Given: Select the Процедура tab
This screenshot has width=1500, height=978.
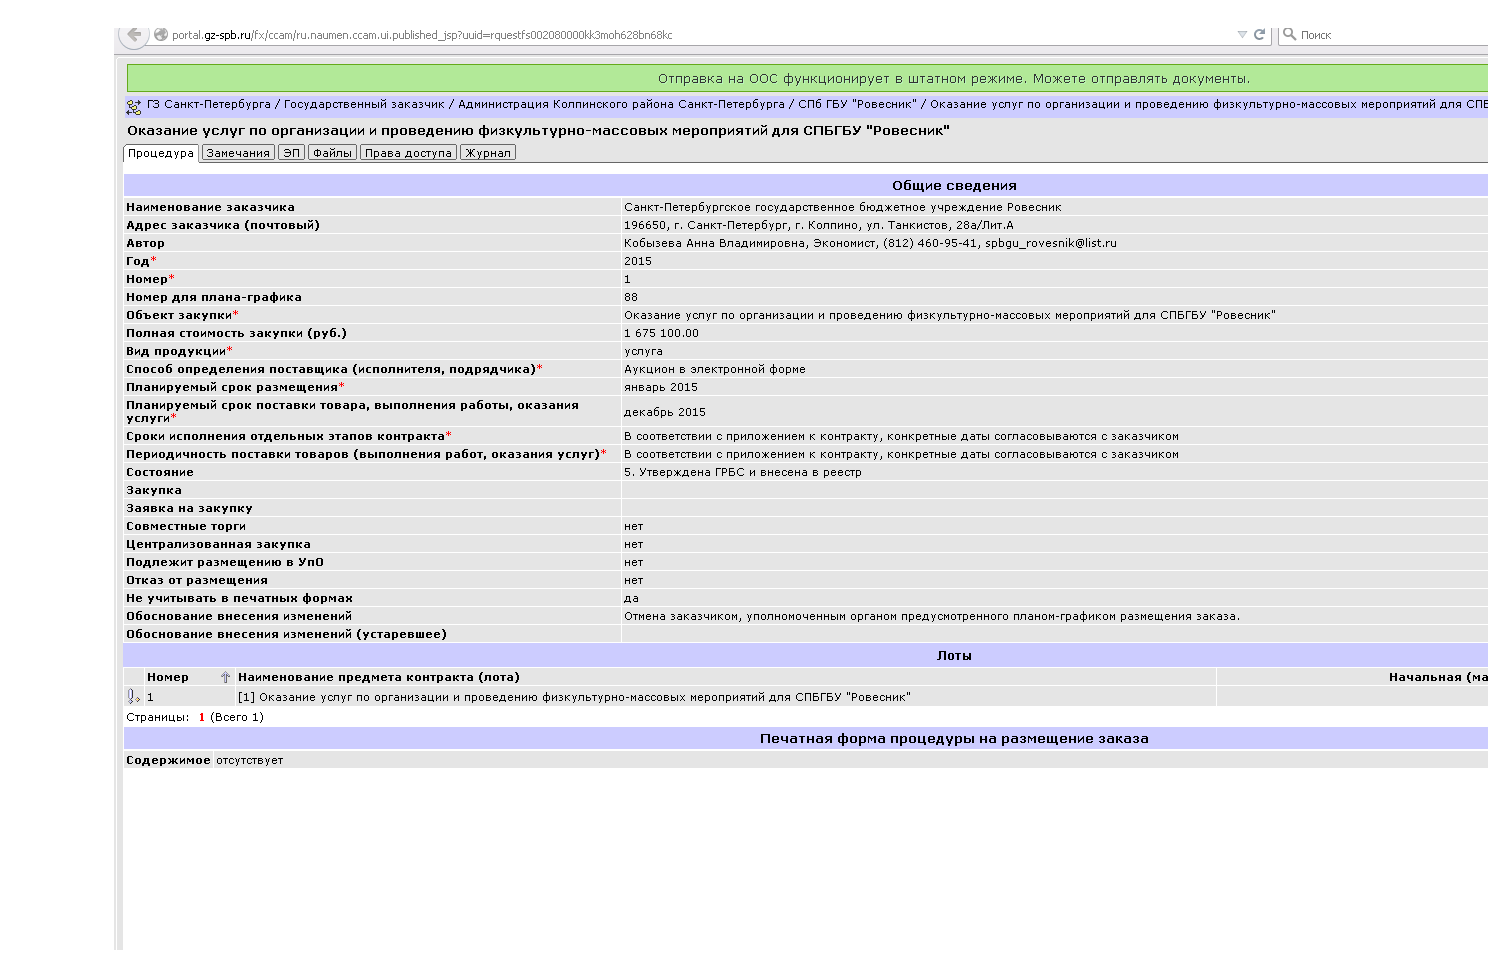Looking at the screenshot, I should coord(161,153).
